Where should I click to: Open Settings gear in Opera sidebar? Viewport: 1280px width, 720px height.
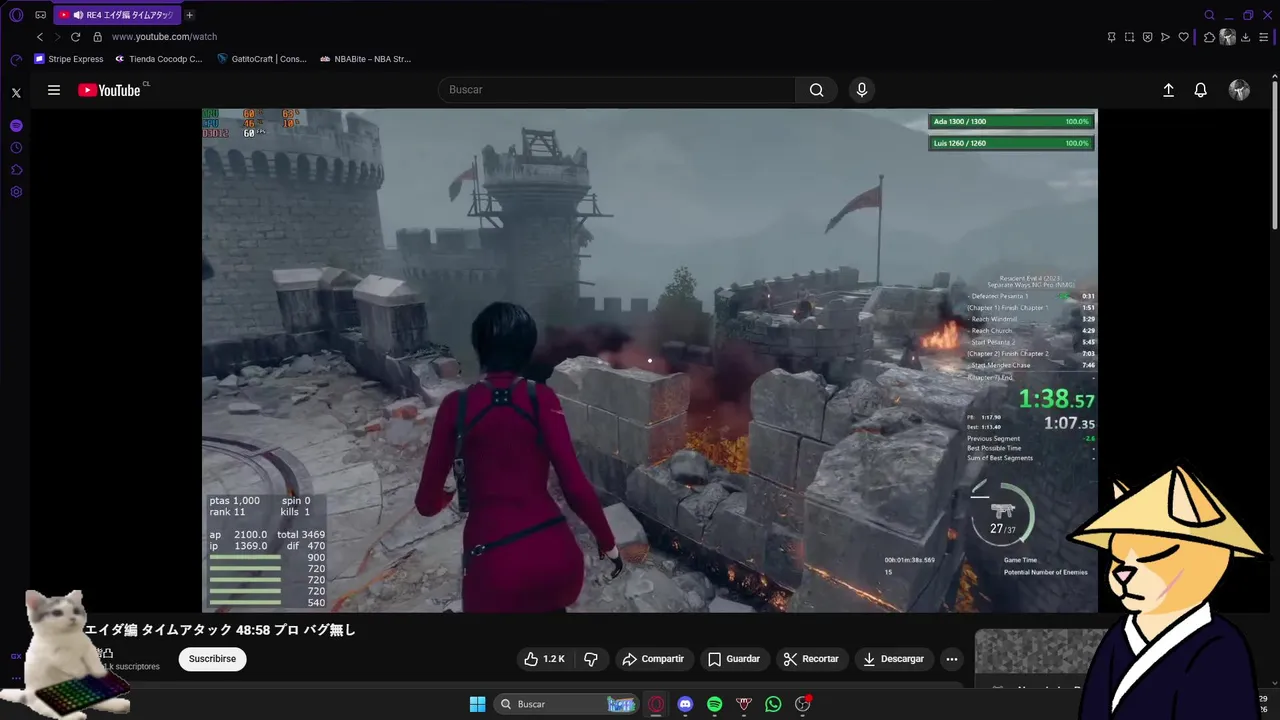pos(16,192)
